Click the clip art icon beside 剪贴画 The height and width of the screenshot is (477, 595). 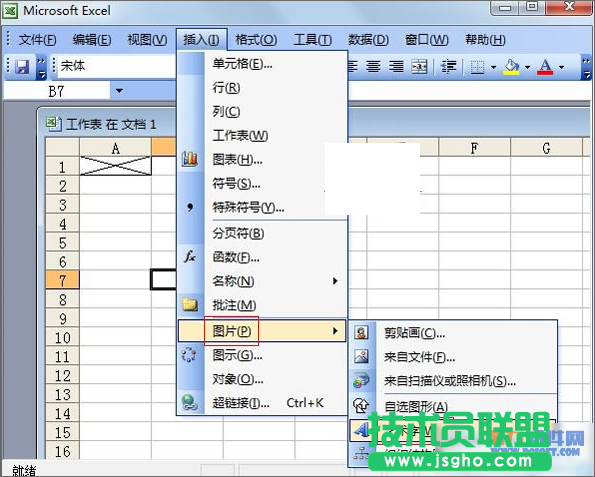click(x=361, y=332)
